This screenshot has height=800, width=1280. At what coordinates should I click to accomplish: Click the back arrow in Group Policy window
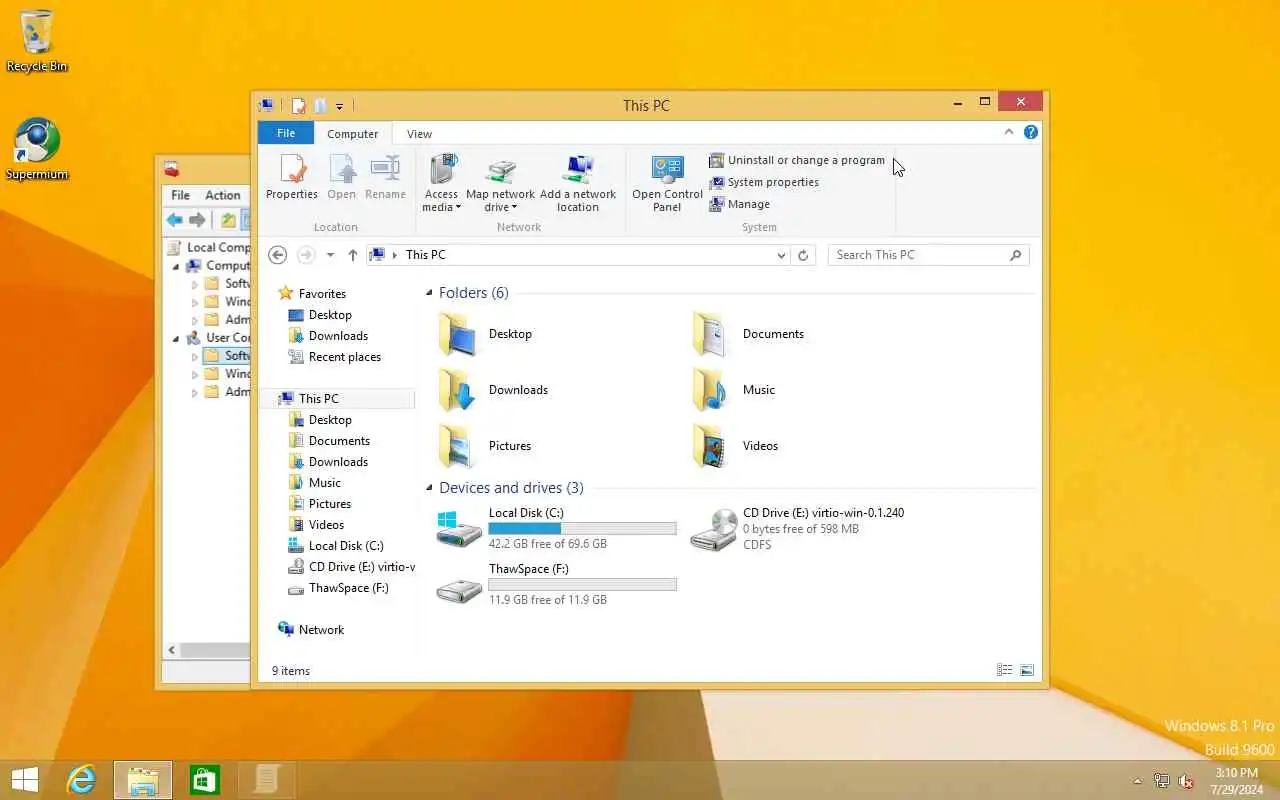point(175,220)
